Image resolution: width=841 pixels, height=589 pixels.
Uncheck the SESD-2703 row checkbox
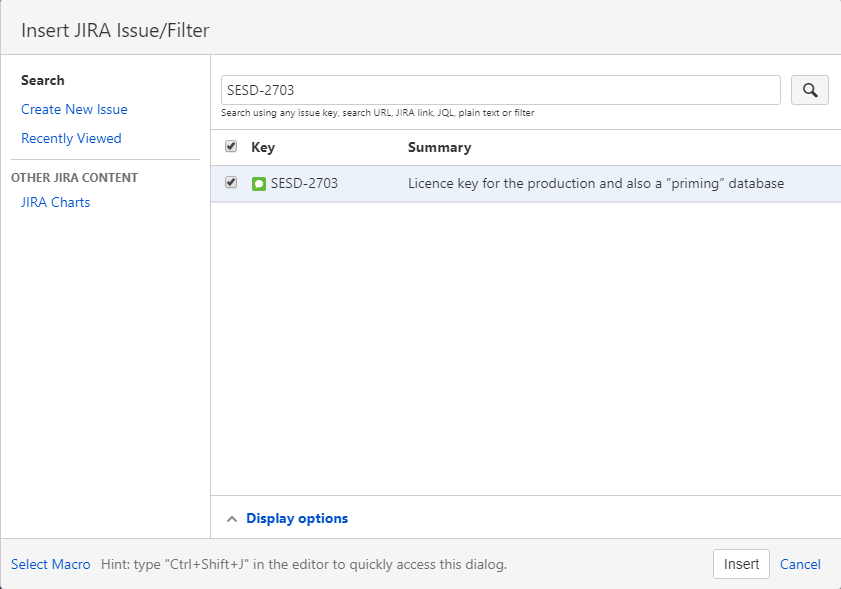(231, 182)
